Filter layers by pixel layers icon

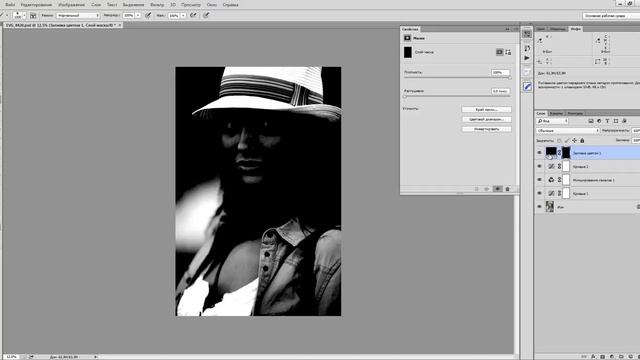[x=591, y=121]
